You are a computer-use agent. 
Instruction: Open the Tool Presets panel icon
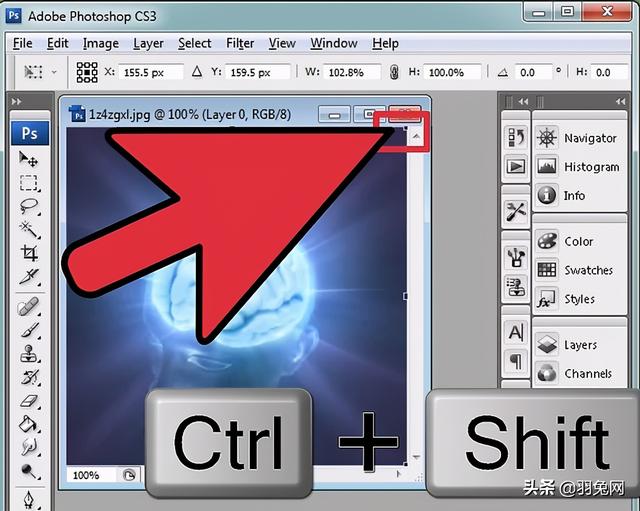[516, 212]
